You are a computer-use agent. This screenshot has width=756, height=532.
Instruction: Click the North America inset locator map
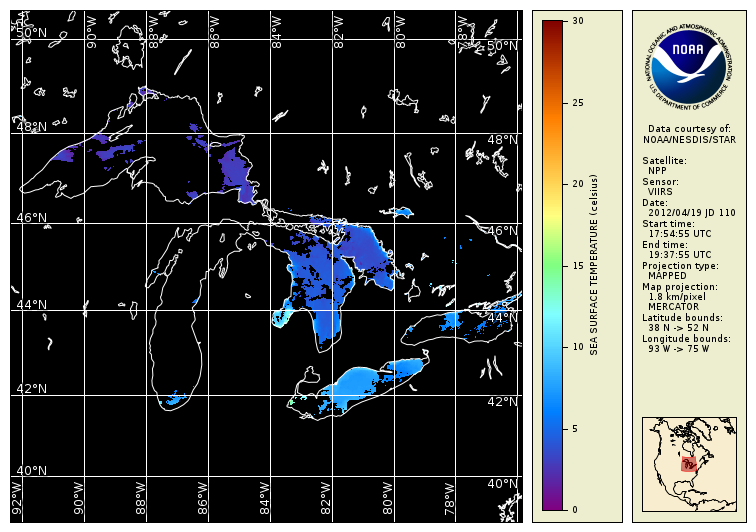pos(689,464)
